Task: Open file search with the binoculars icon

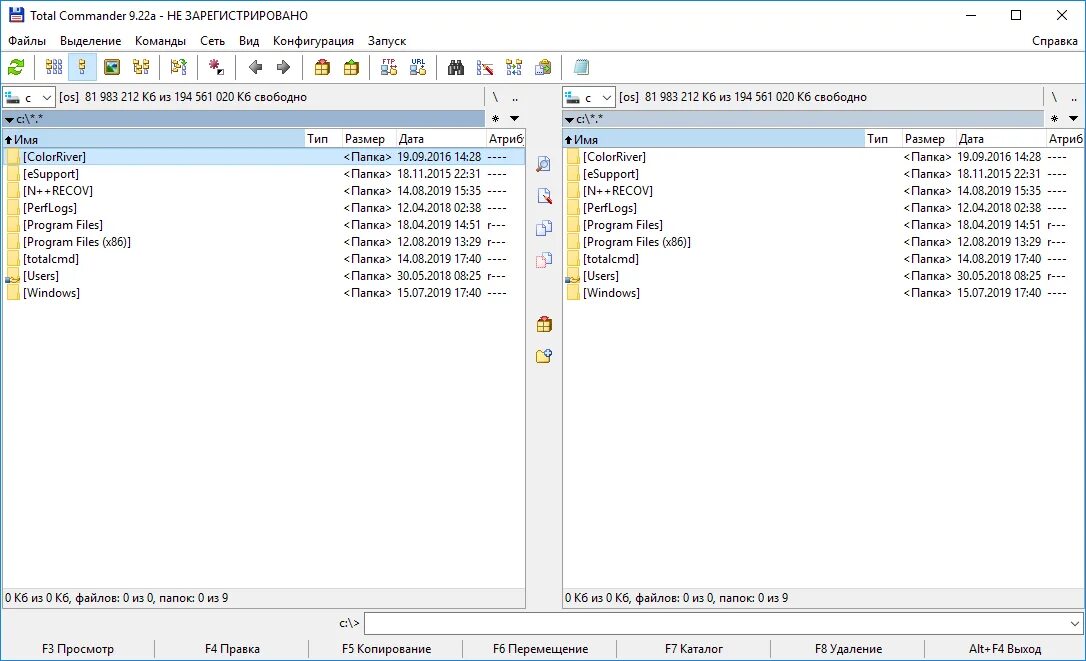Action: pos(456,67)
